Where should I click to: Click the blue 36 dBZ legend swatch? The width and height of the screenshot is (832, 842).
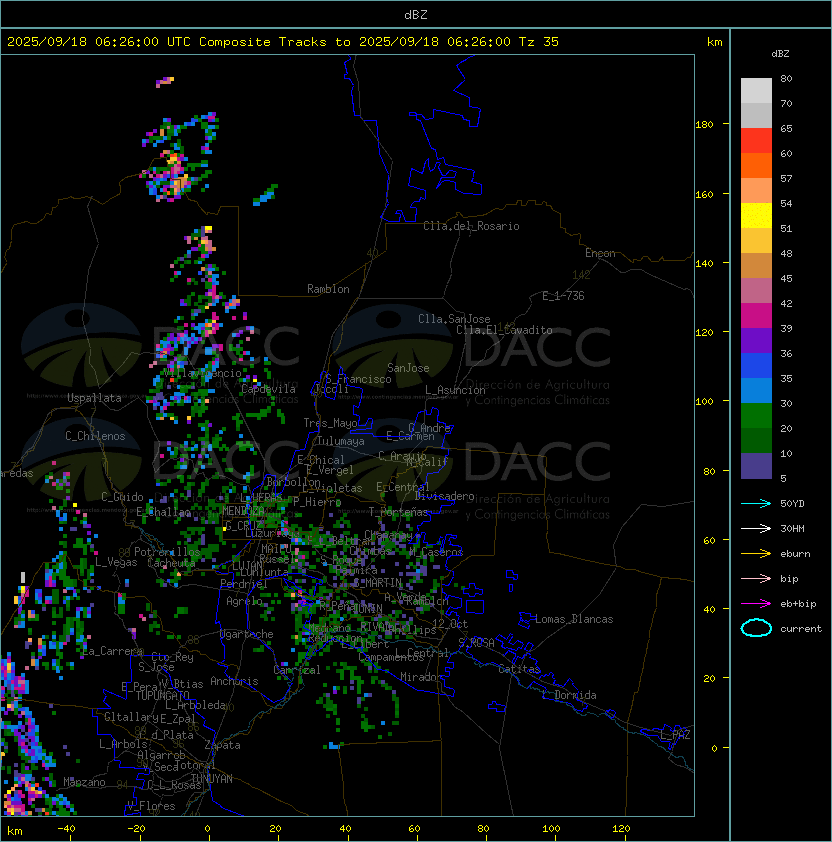click(x=756, y=365)
